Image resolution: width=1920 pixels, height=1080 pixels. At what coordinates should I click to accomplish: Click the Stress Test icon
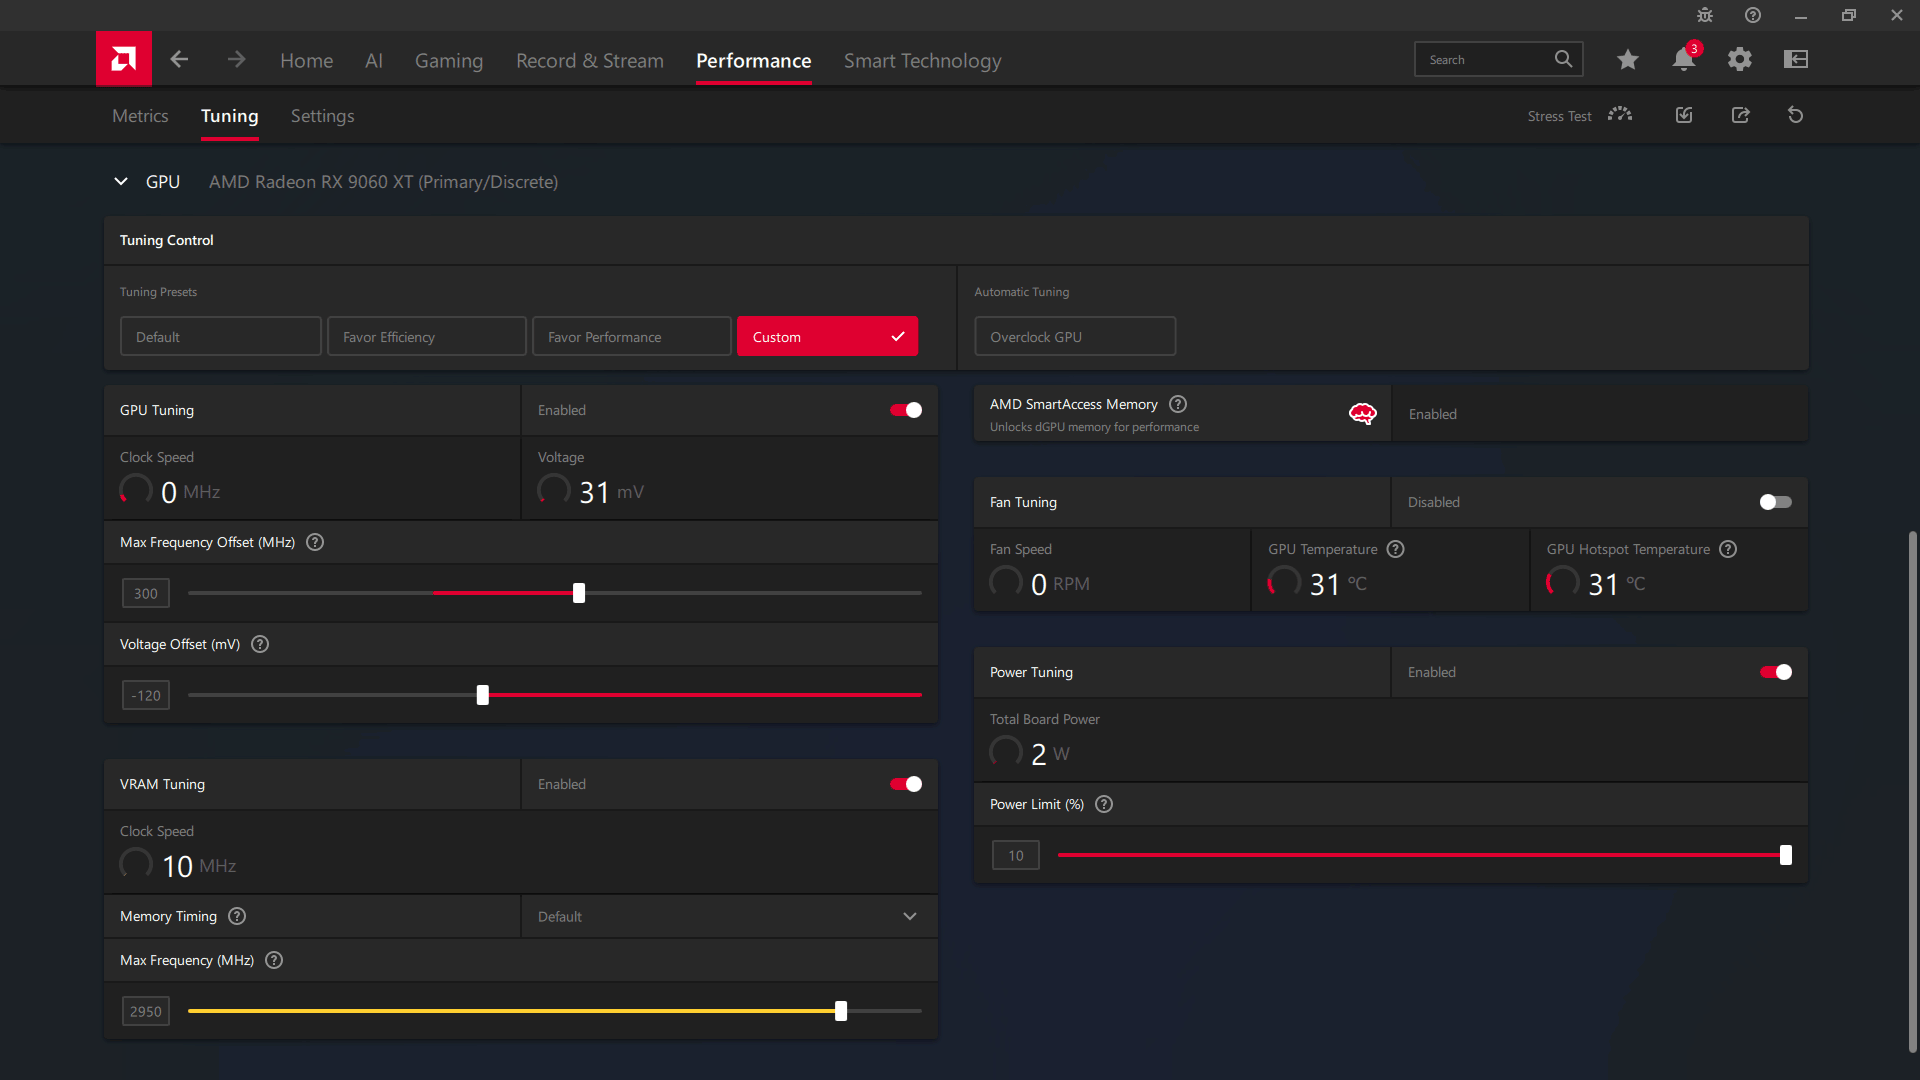coord(1620,115)
